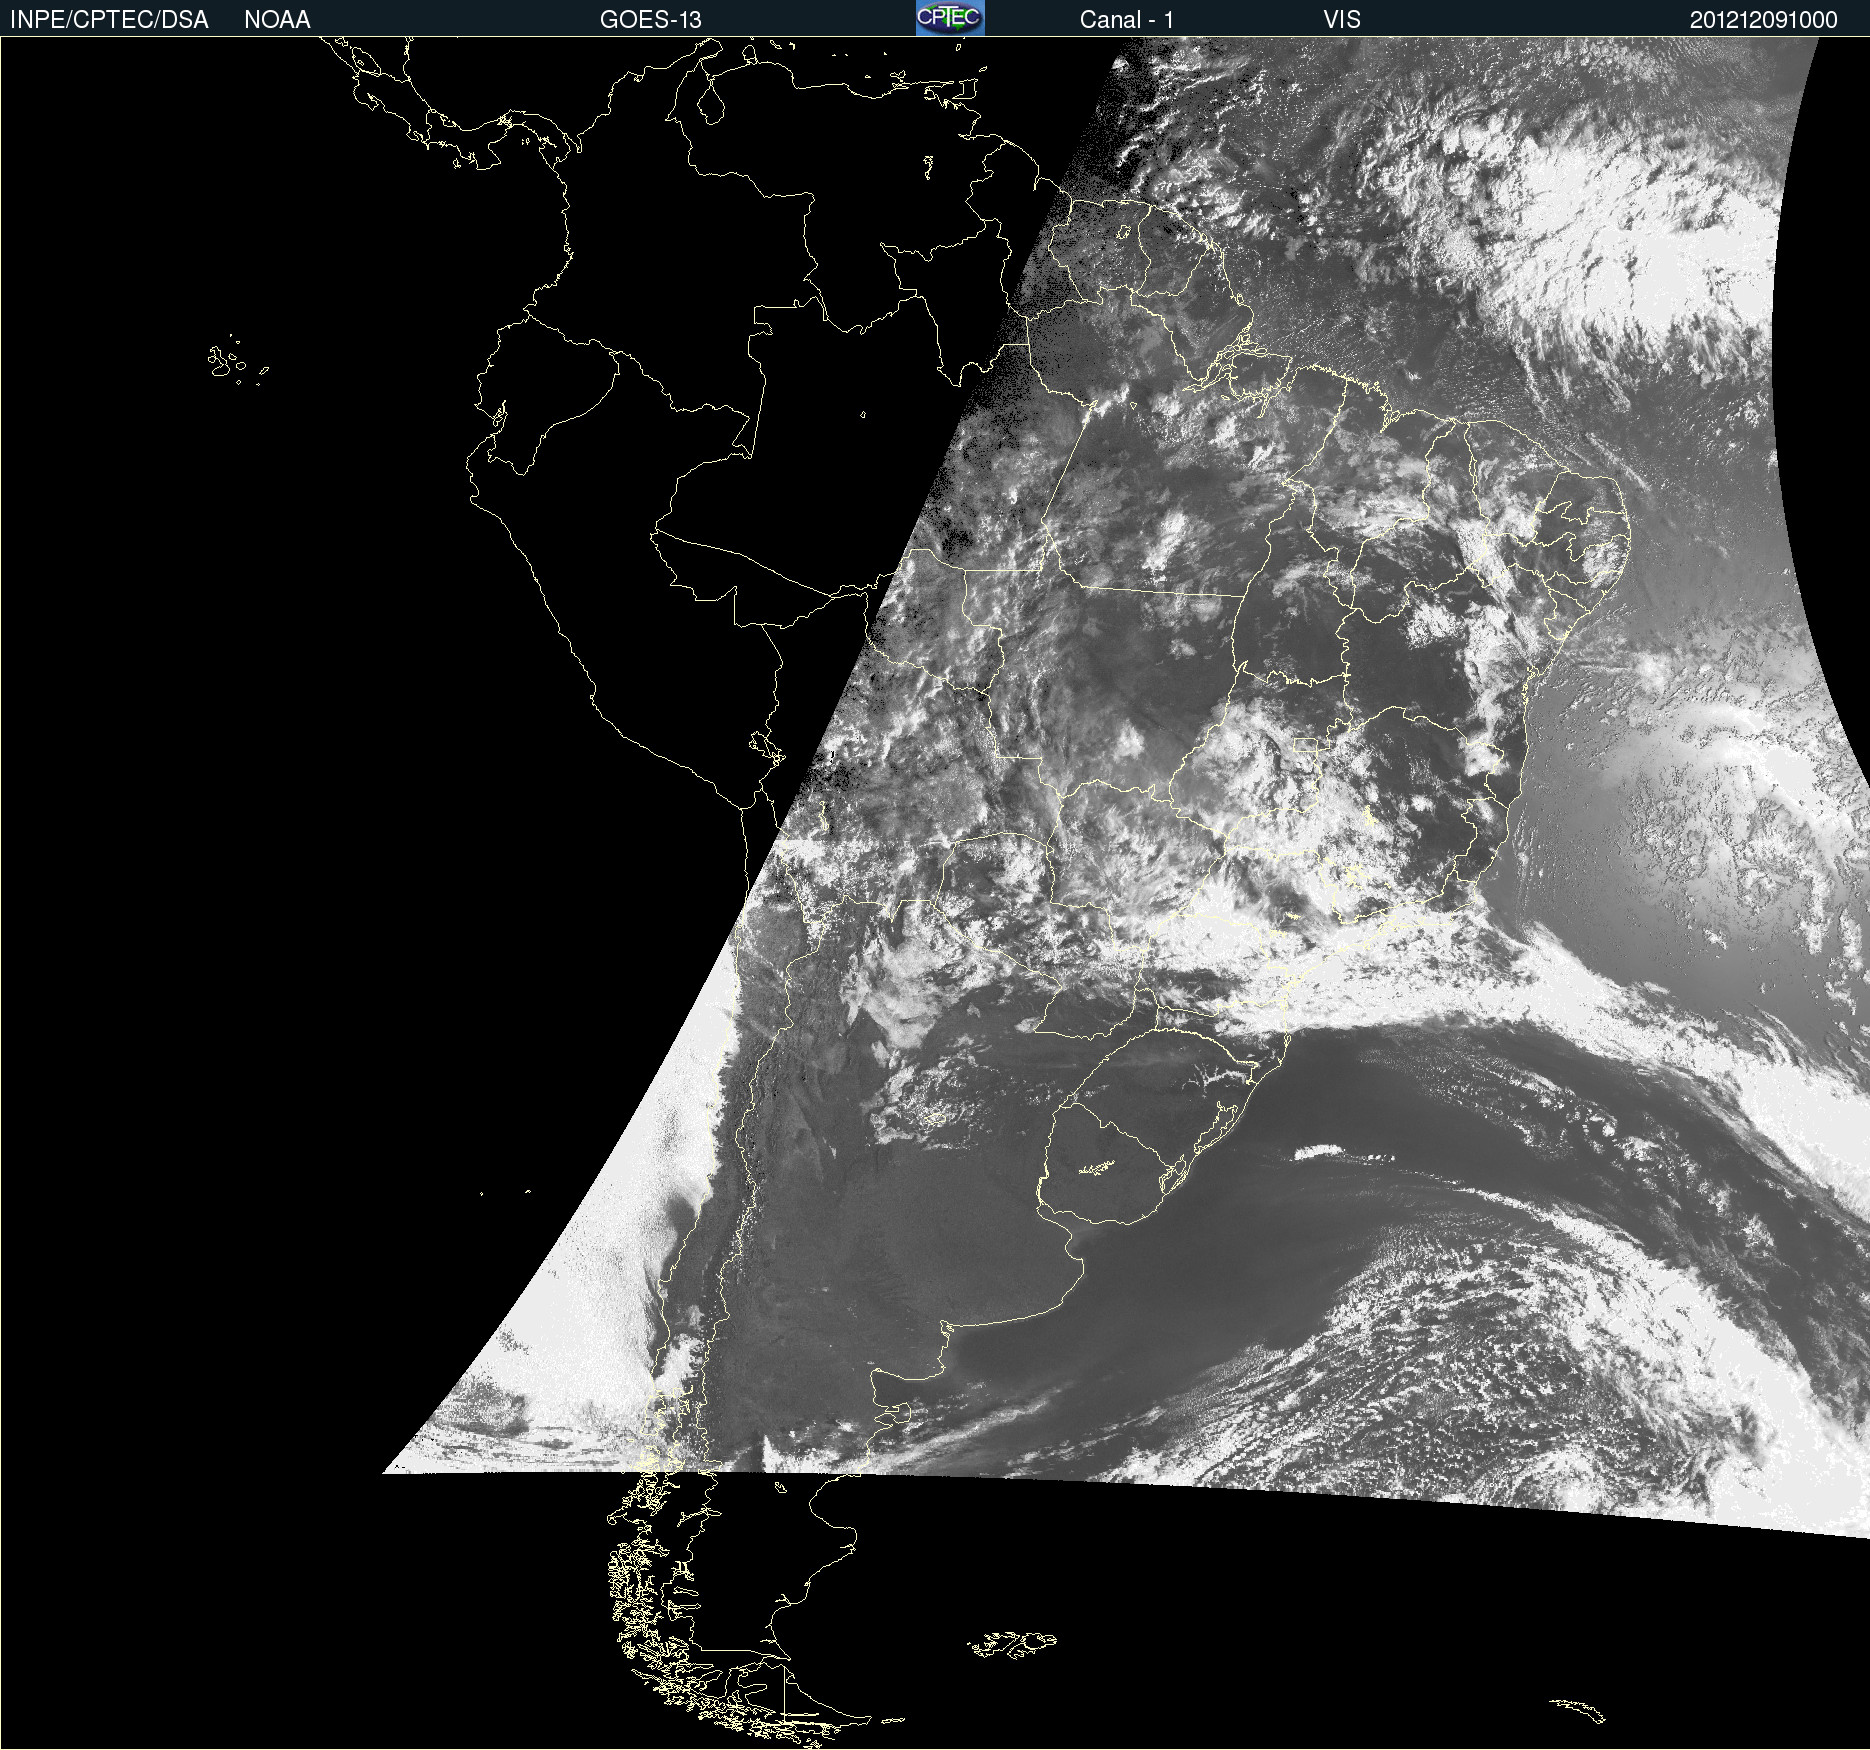Select the 'INPE/CPTEC/DSA' header text

pyautogui.click(x=109, y=20)
